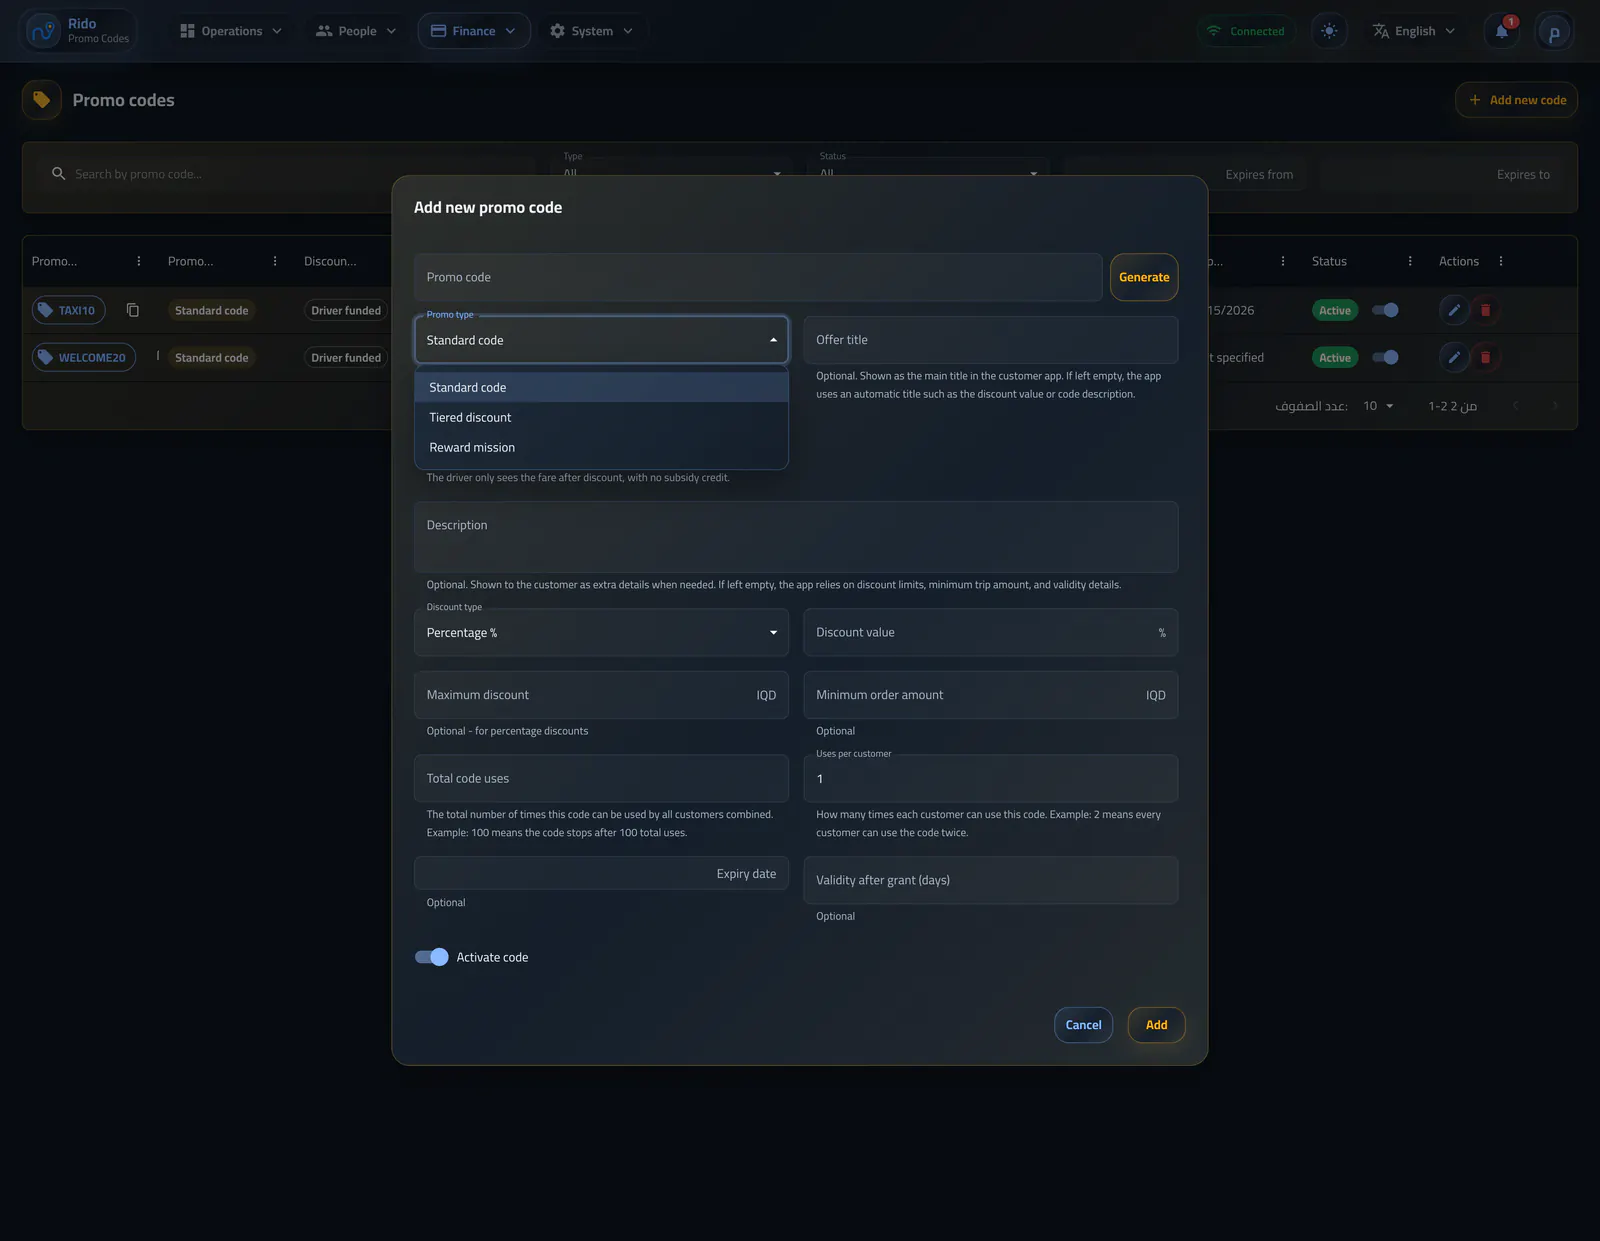Click the promo codes tag icon
The width and height of the screenshot is (1600, 1241).
[42, 100]
